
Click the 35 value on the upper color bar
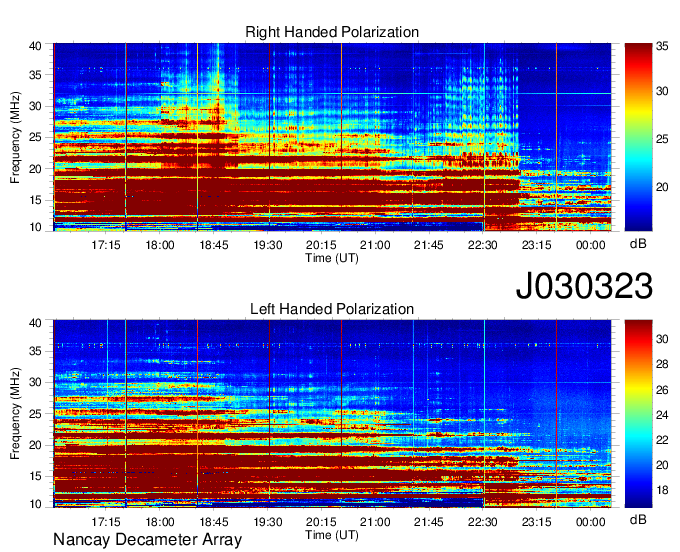tap(662, 46)
